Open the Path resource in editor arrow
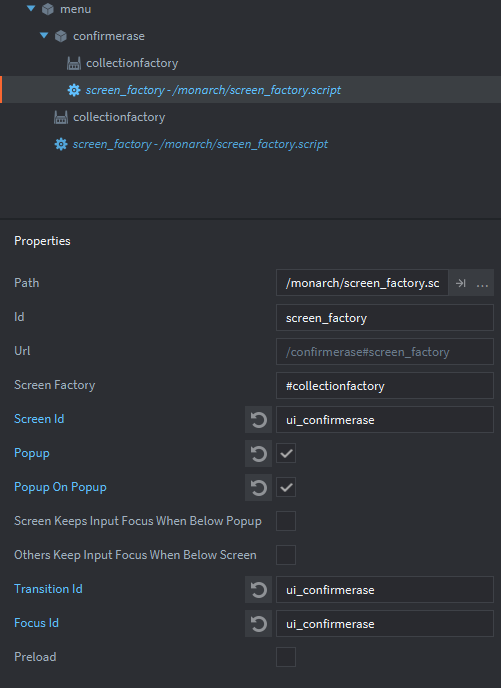Image resolution: width=501 pixels, height=688 pixels. pyautogui.click(x=460, y=283)
